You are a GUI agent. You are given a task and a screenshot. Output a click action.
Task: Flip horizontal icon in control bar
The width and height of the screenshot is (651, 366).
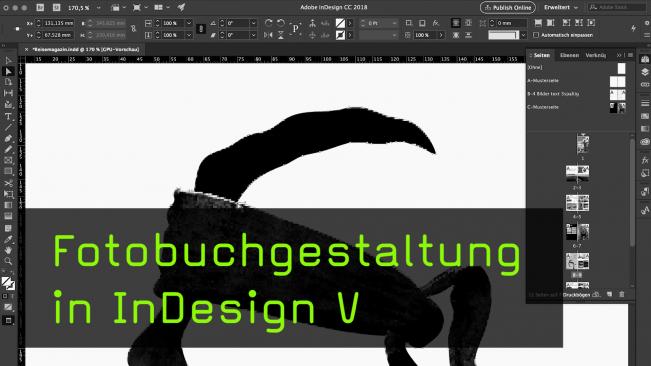click(268, 35)
